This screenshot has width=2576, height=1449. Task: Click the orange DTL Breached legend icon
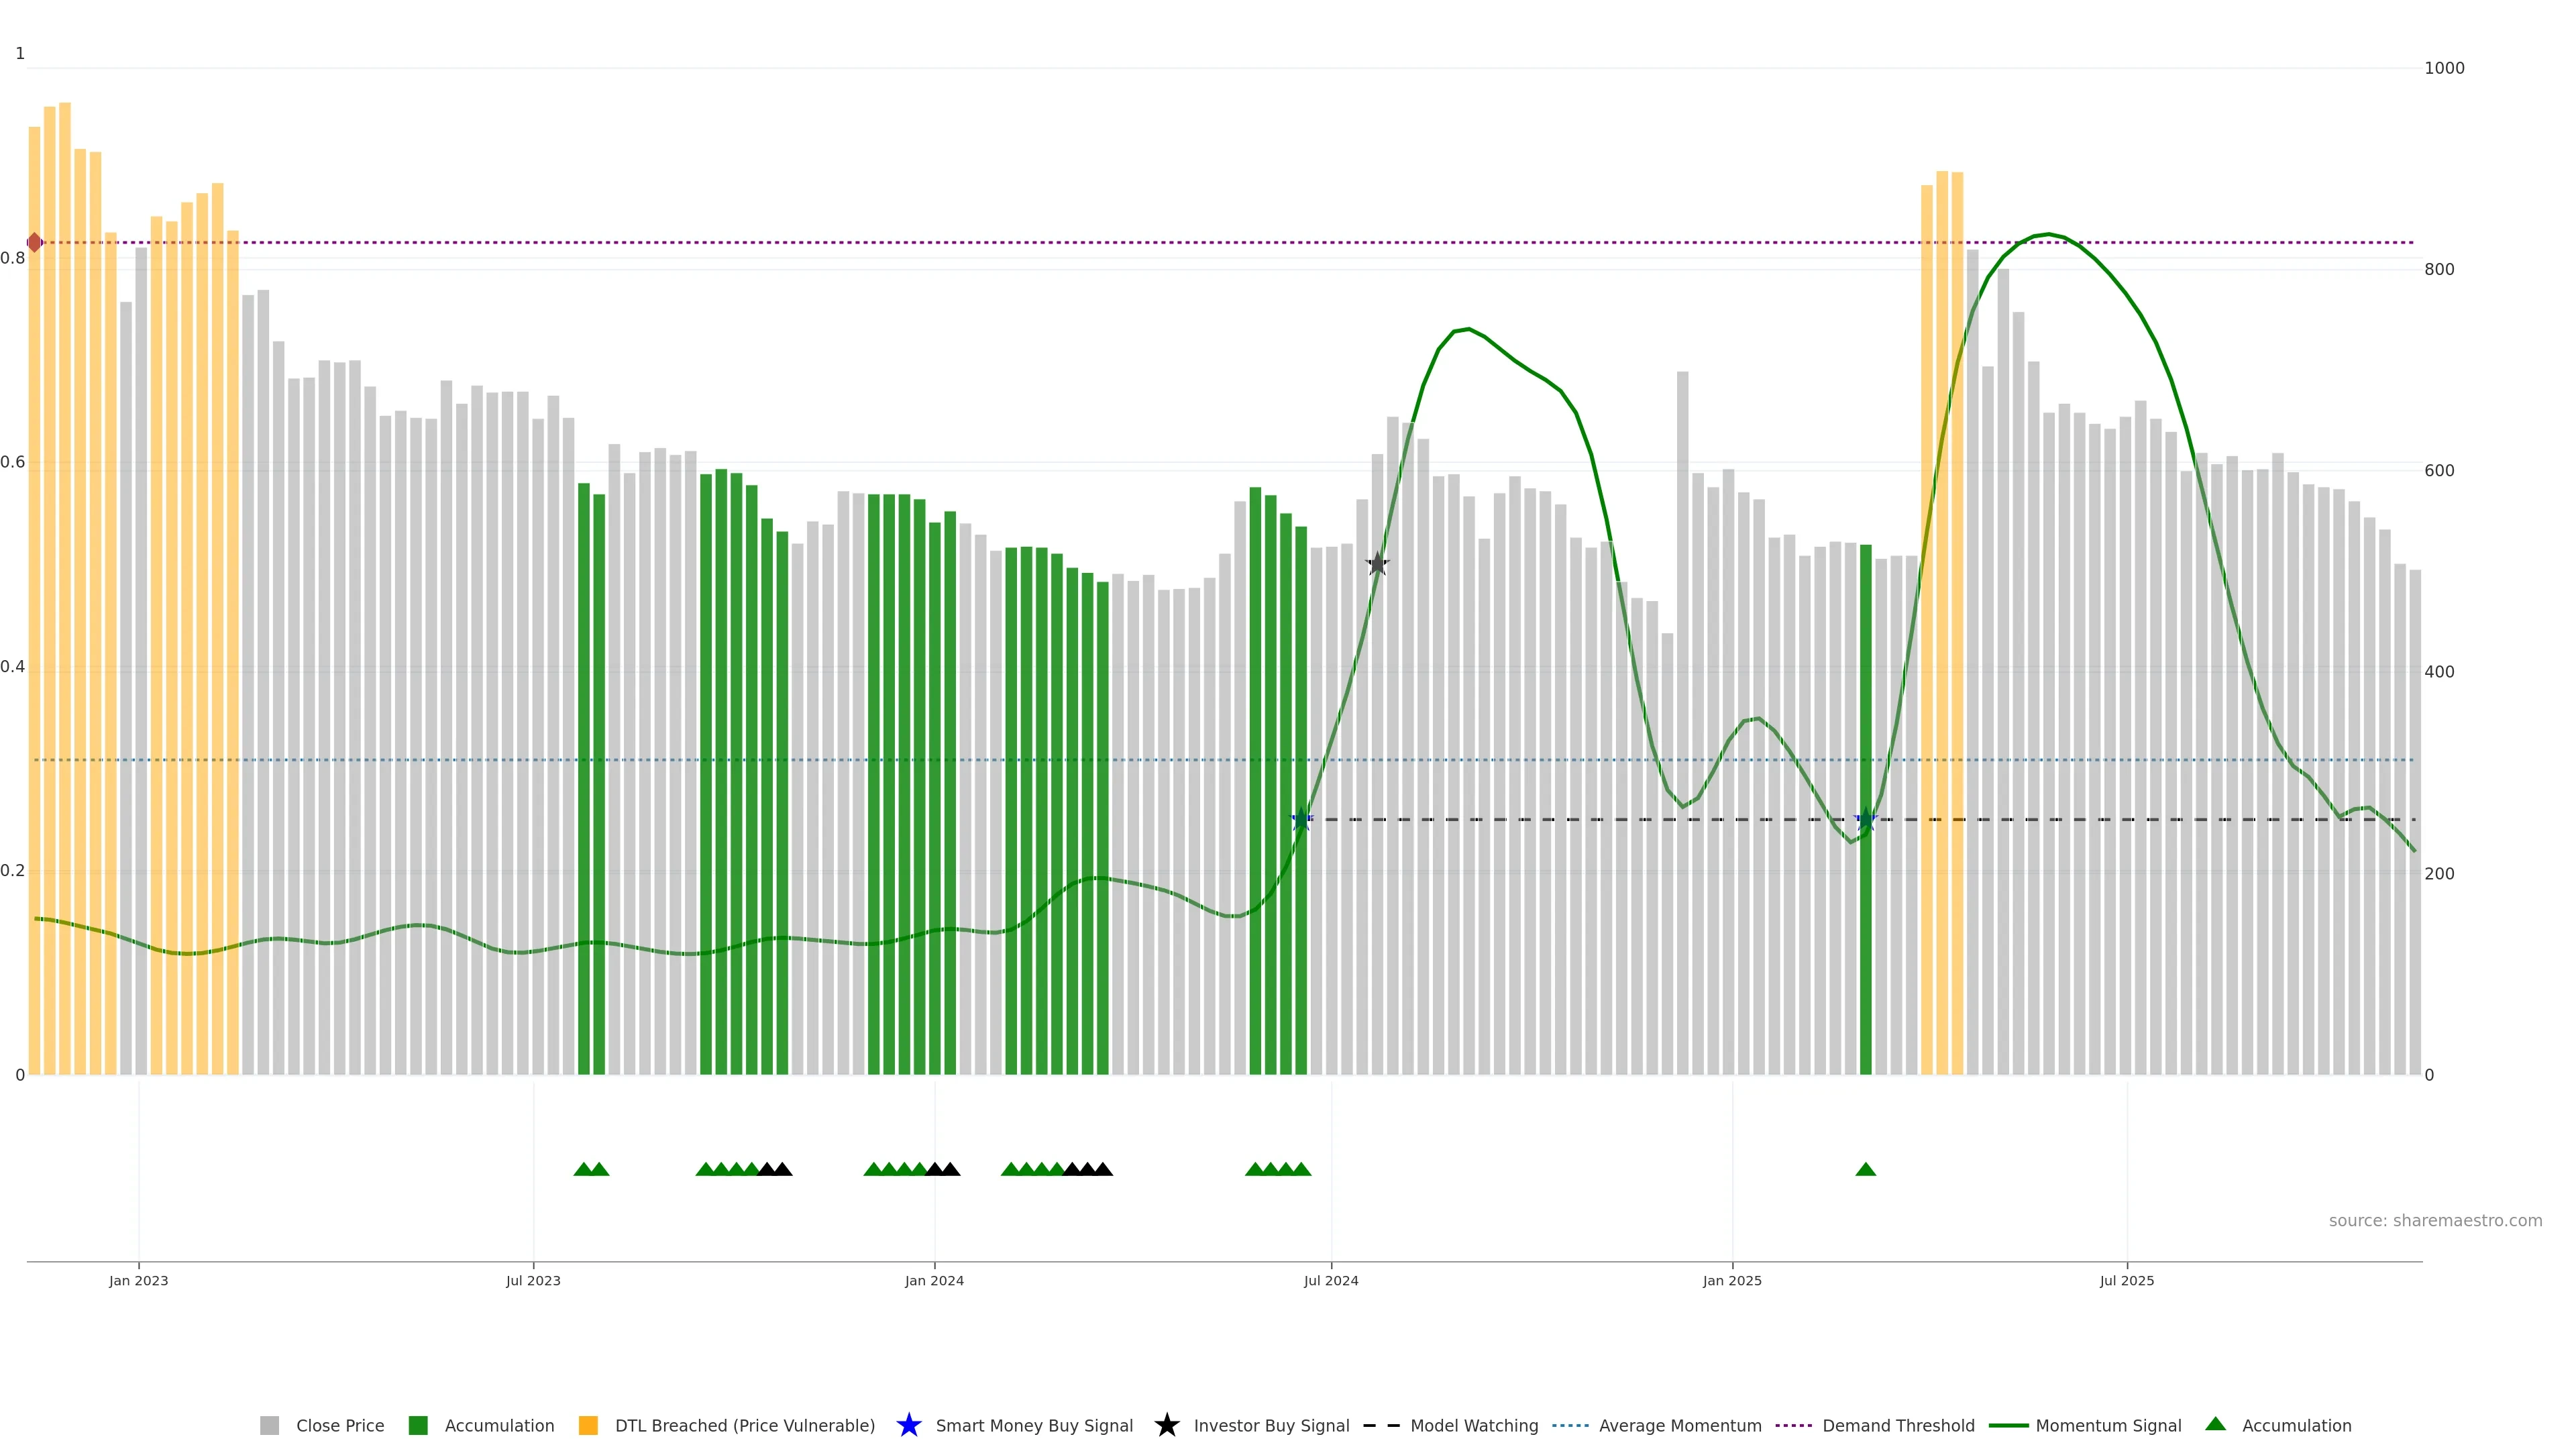coord(588,1425)
